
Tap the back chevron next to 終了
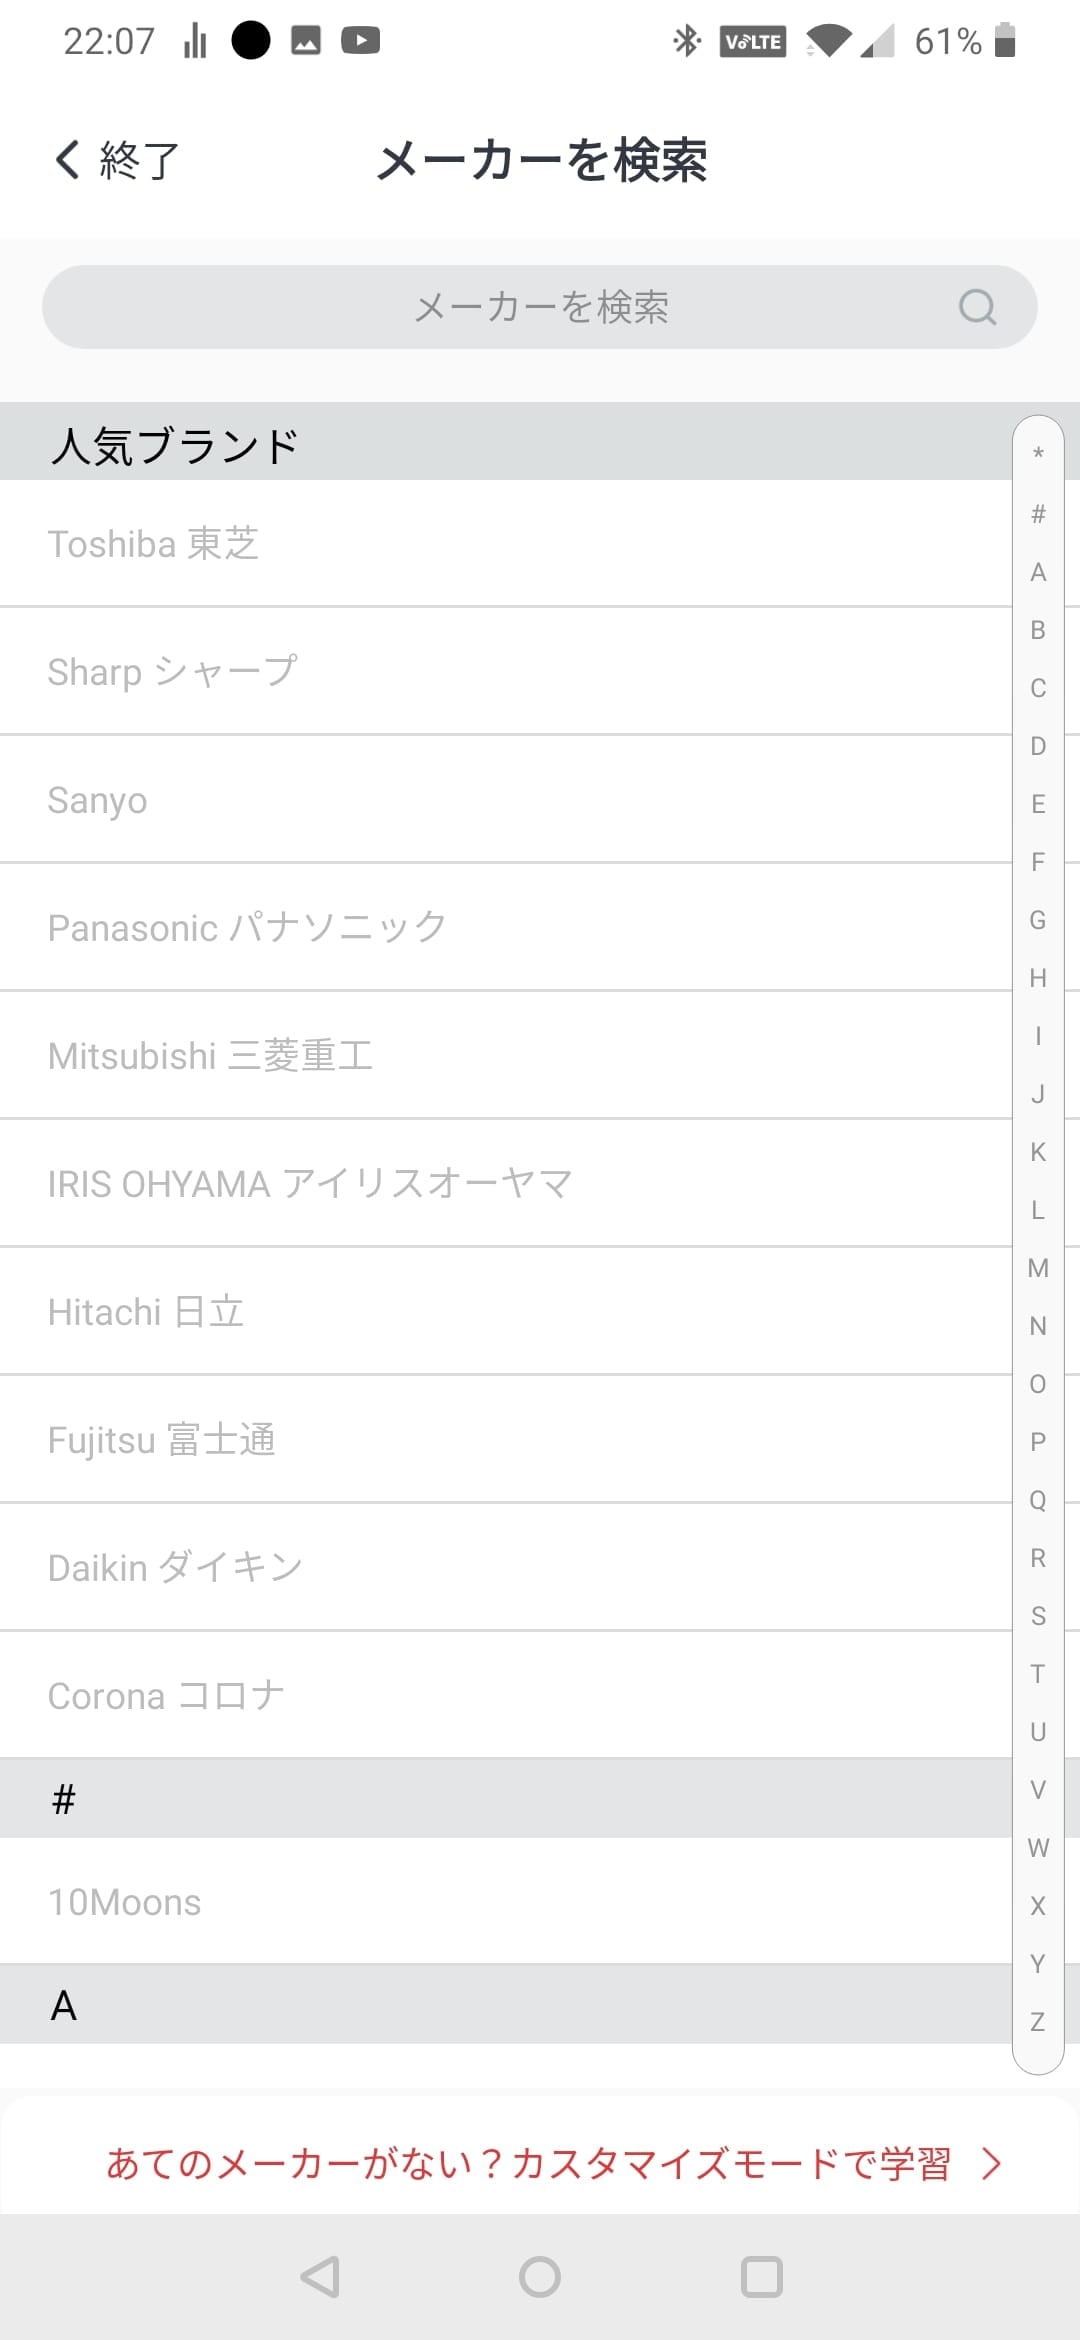tap(68, 160)
